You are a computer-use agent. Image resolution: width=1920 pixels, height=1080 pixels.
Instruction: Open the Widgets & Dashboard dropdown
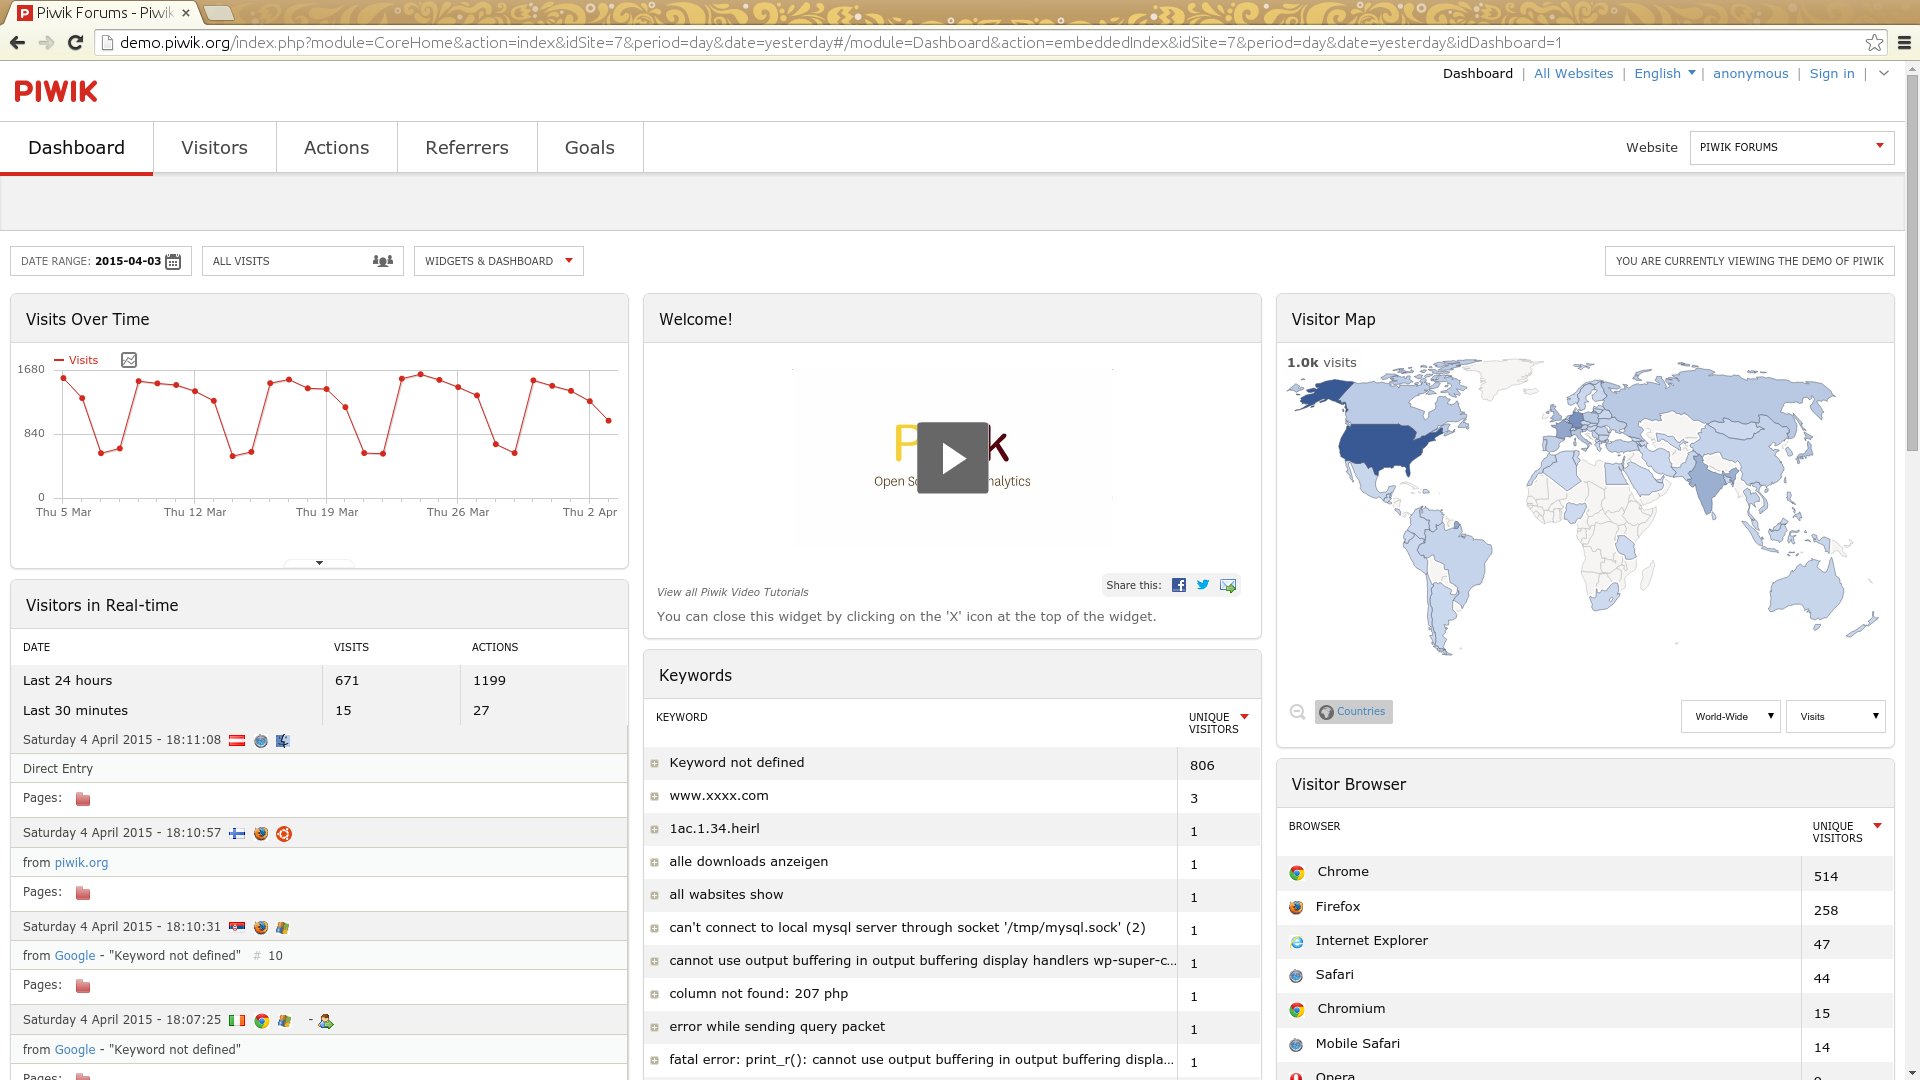(x=498, y=261)
